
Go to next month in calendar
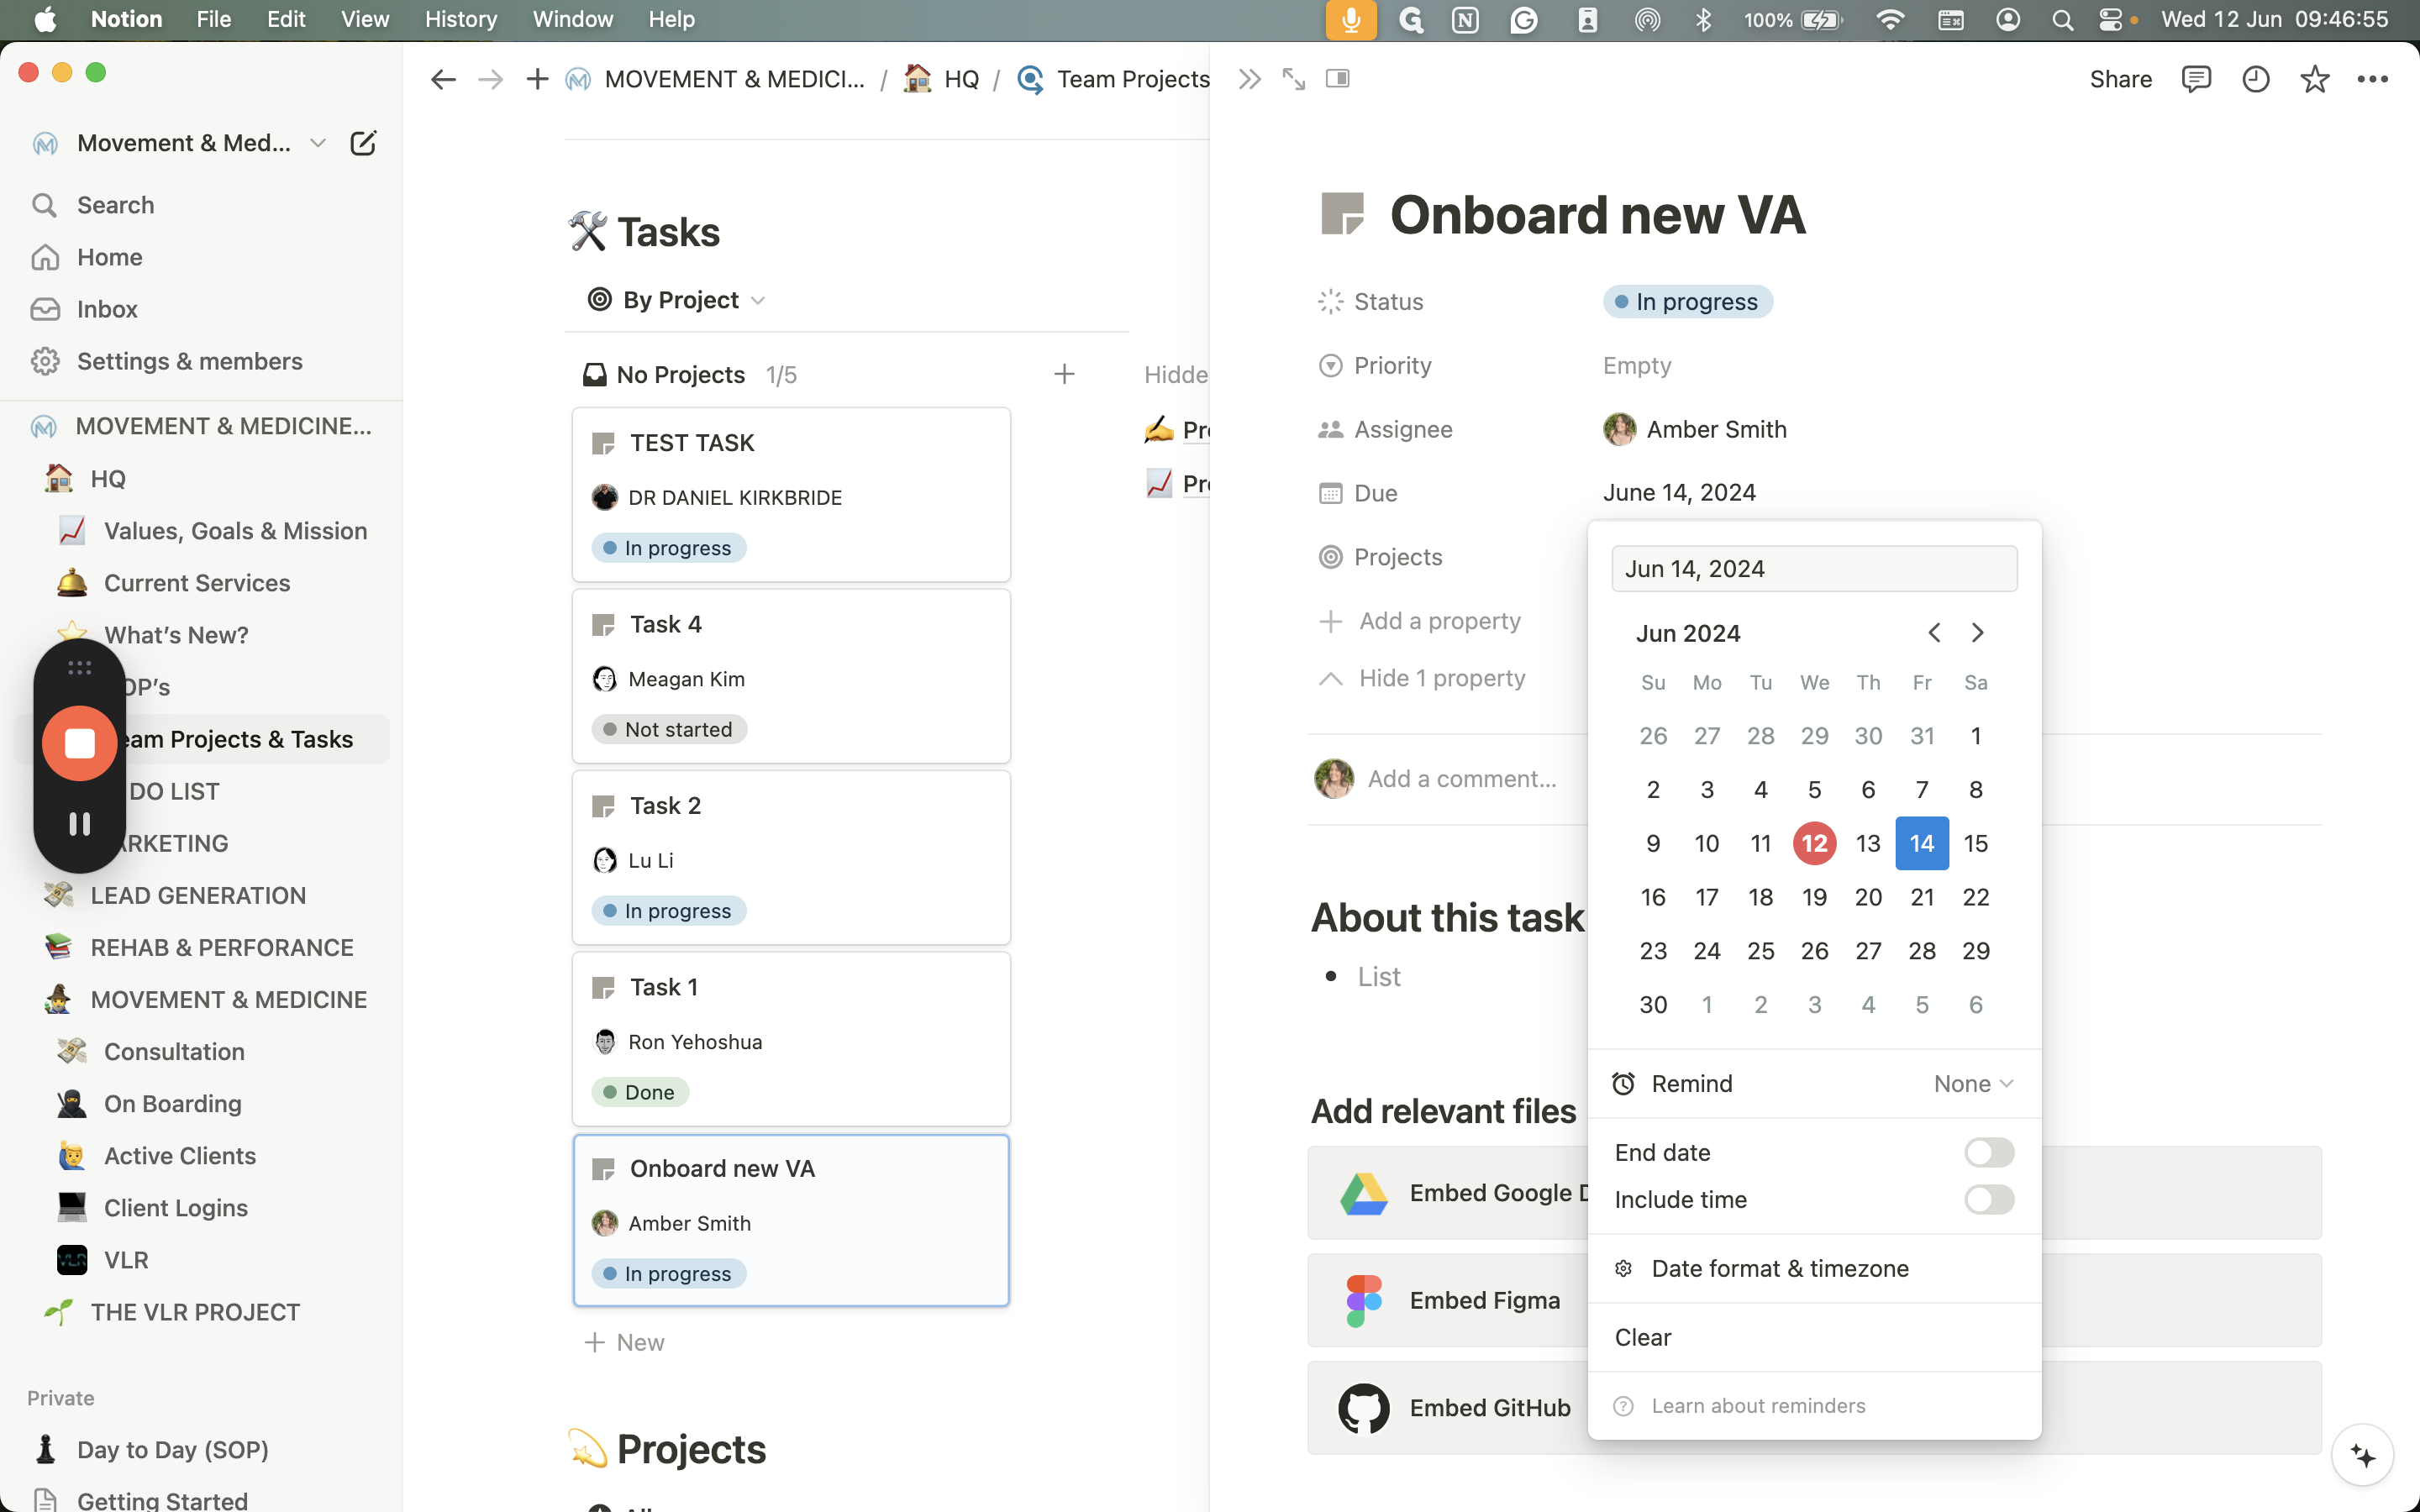click(x=1977, y=633)
